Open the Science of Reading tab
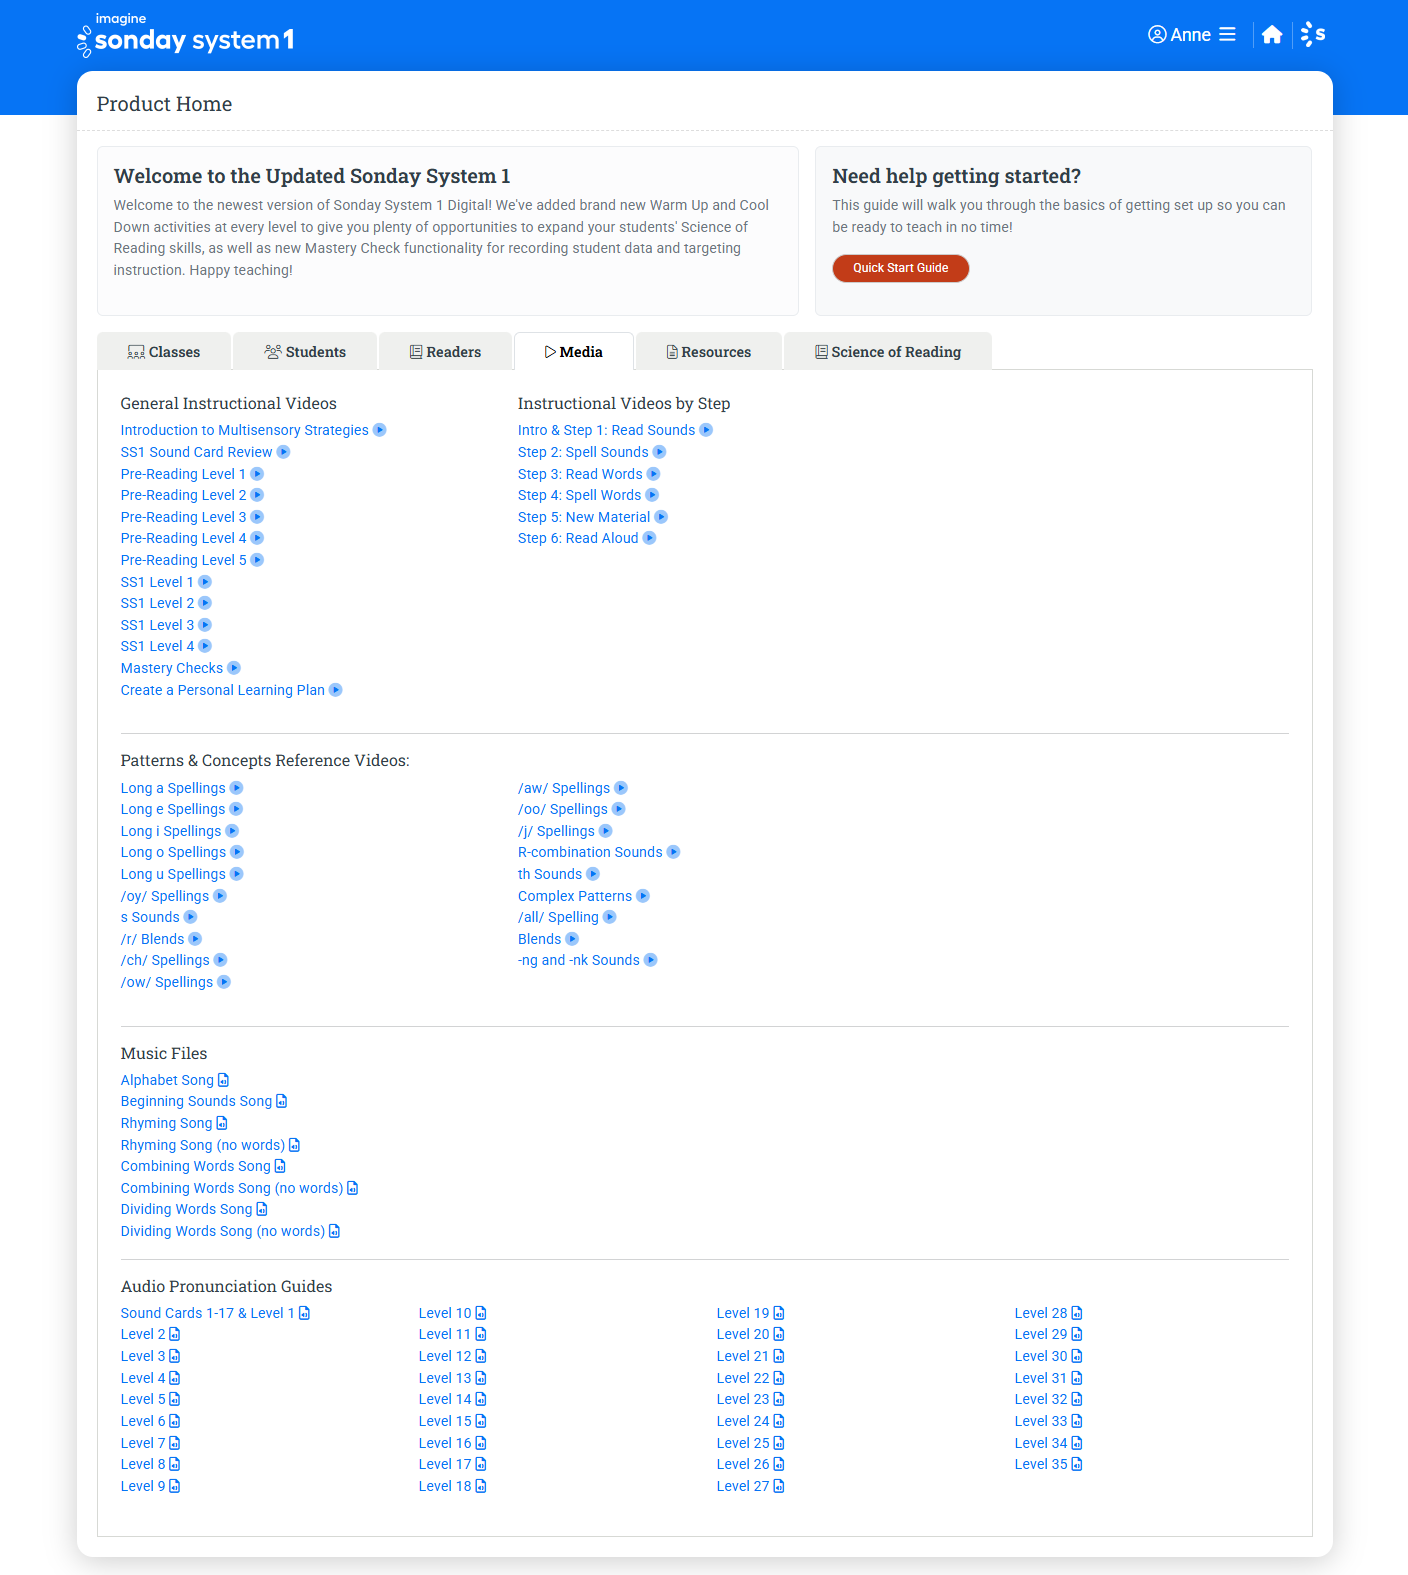Image resolution: width=1408 pixels, height=1575 pixels. pyautogui.click(x=887, y=352)
